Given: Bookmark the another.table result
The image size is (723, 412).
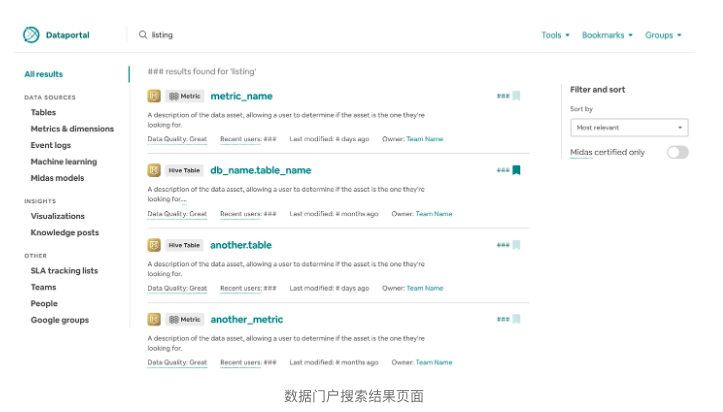Looking at the screenshot, I should click(516, 245).
